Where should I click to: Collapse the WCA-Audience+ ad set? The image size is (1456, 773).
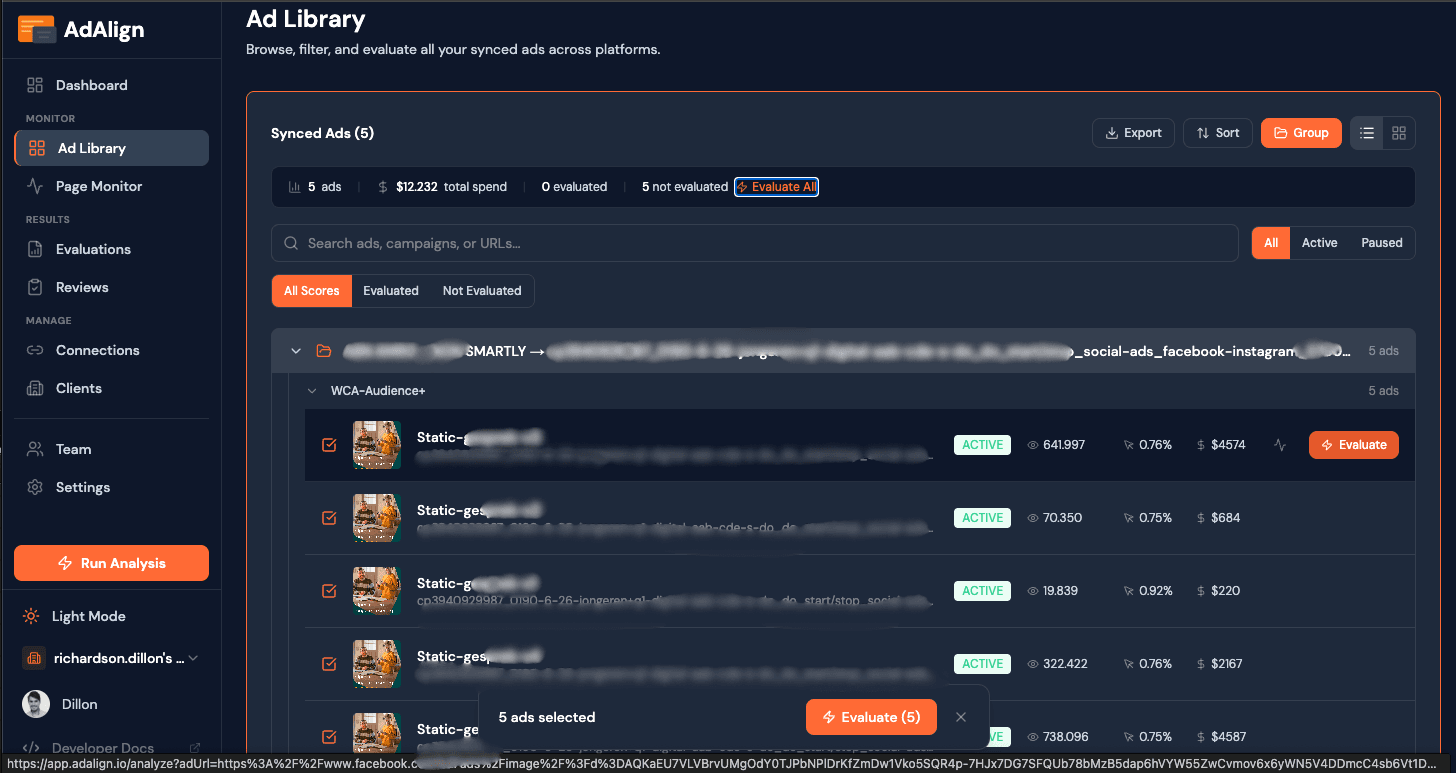pos(313,391)
